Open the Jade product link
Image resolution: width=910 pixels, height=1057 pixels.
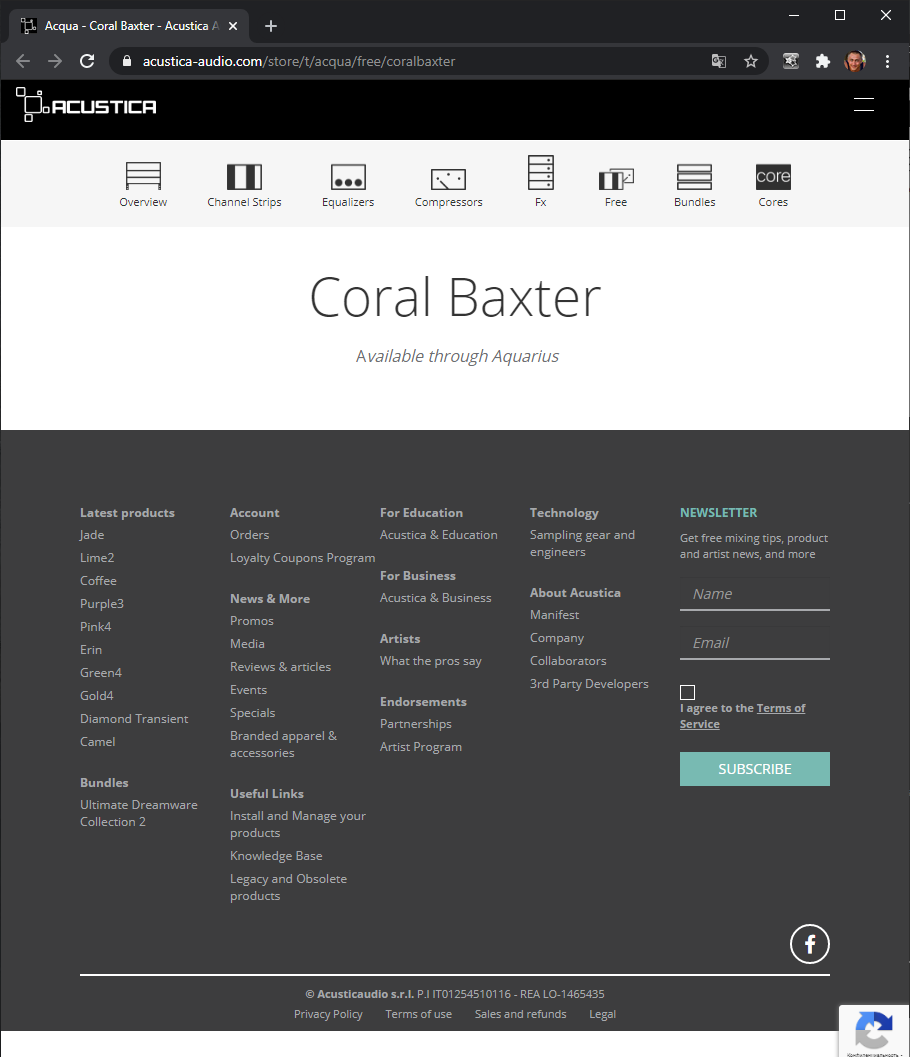[92, 535]
